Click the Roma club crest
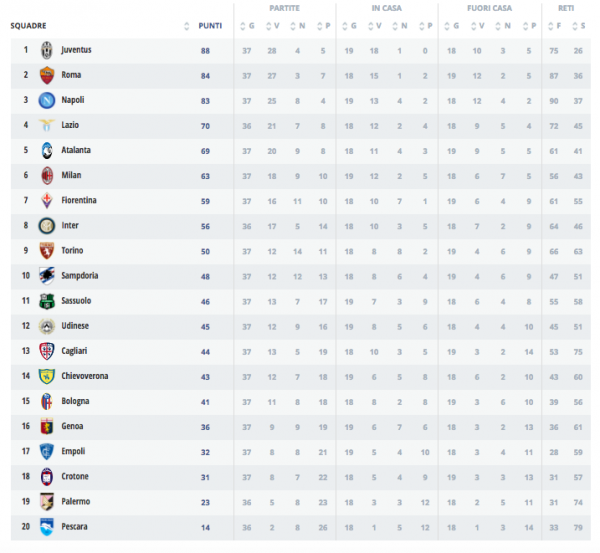Image resolution: width=600 pixels, height=553 pixels. pos(46,75)
